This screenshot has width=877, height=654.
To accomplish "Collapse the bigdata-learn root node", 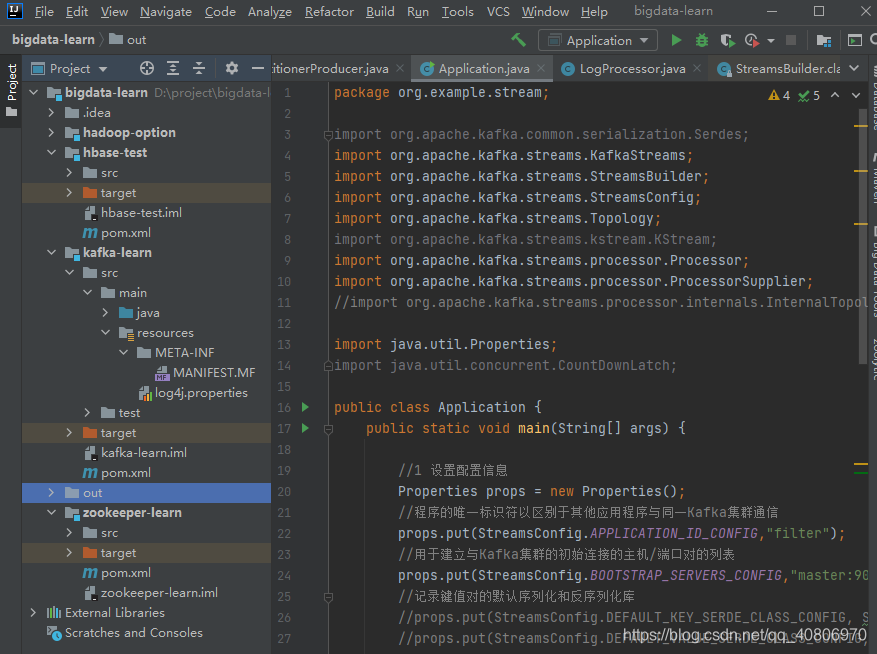I will point(34,92).
